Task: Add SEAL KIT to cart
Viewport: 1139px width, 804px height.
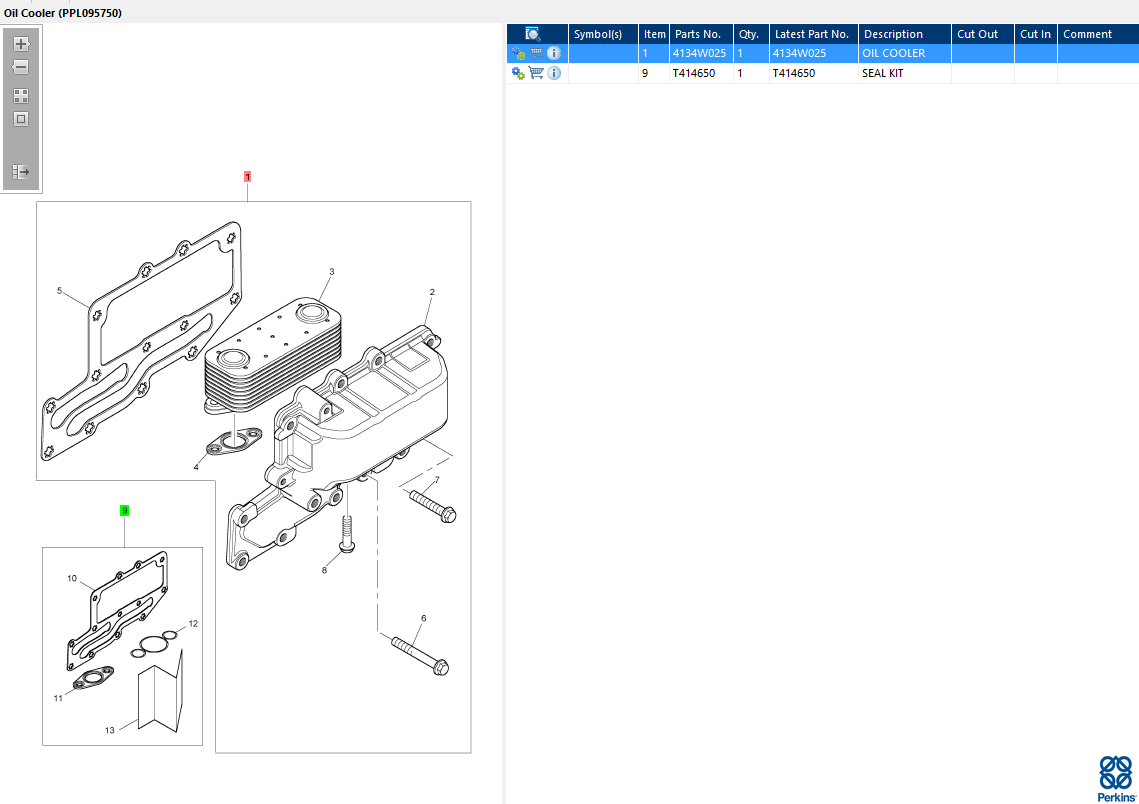Action: pyautogui.click(x=536, y=73)
